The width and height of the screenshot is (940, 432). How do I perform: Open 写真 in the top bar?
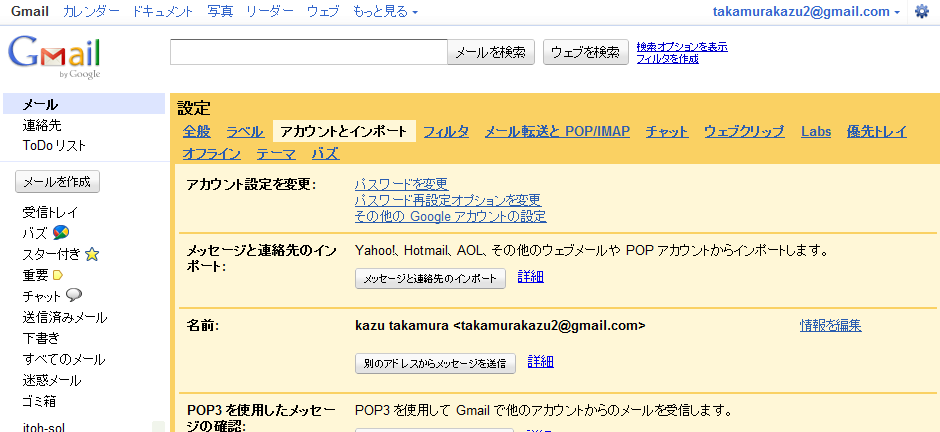pyautogui.click(x=220, y=11)
